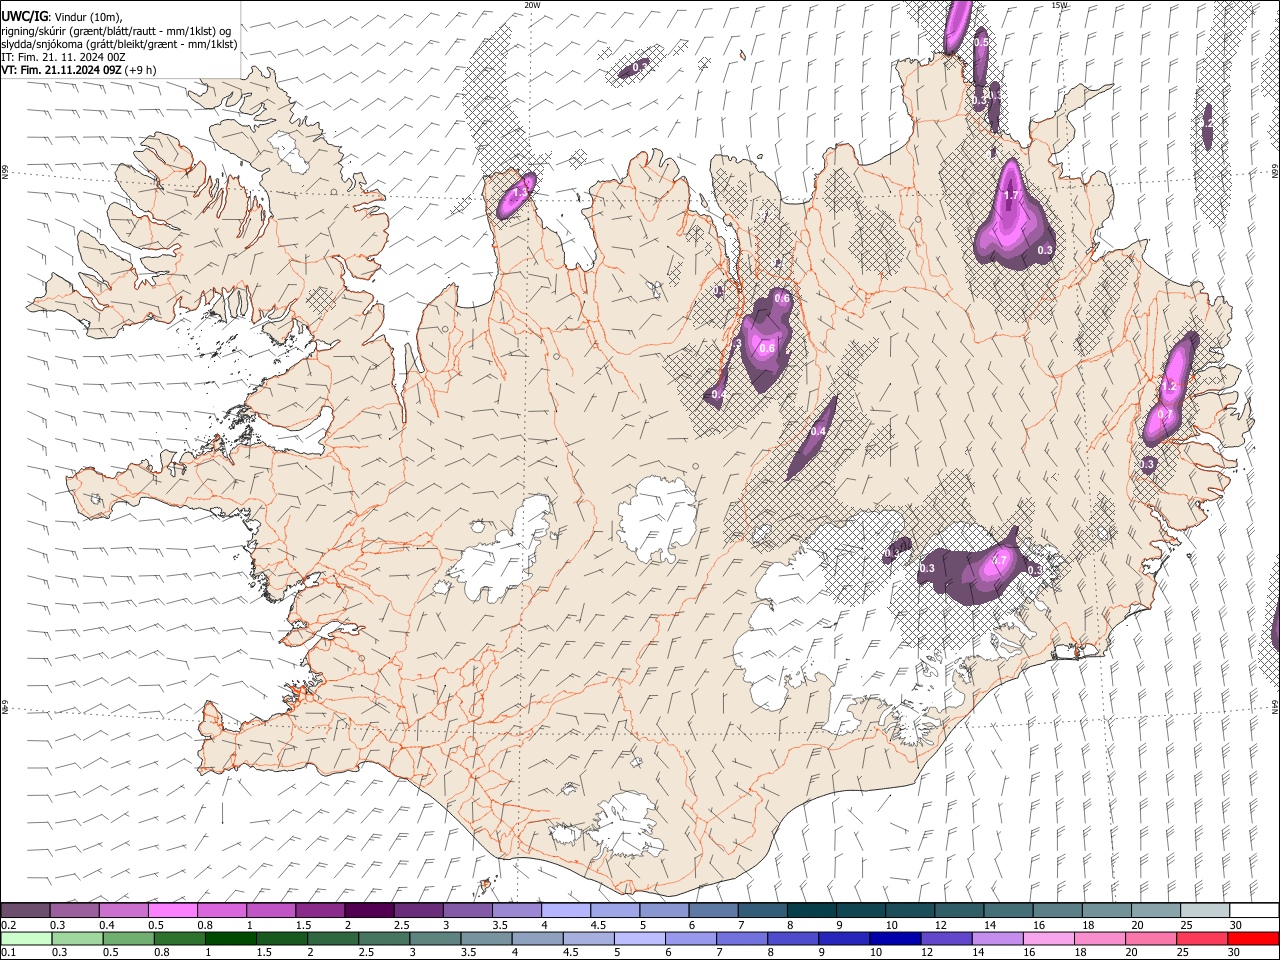Pick the darkest purple snow swatch labelled 2
The image size is (1280, 960).
click(x=369, y=910)
